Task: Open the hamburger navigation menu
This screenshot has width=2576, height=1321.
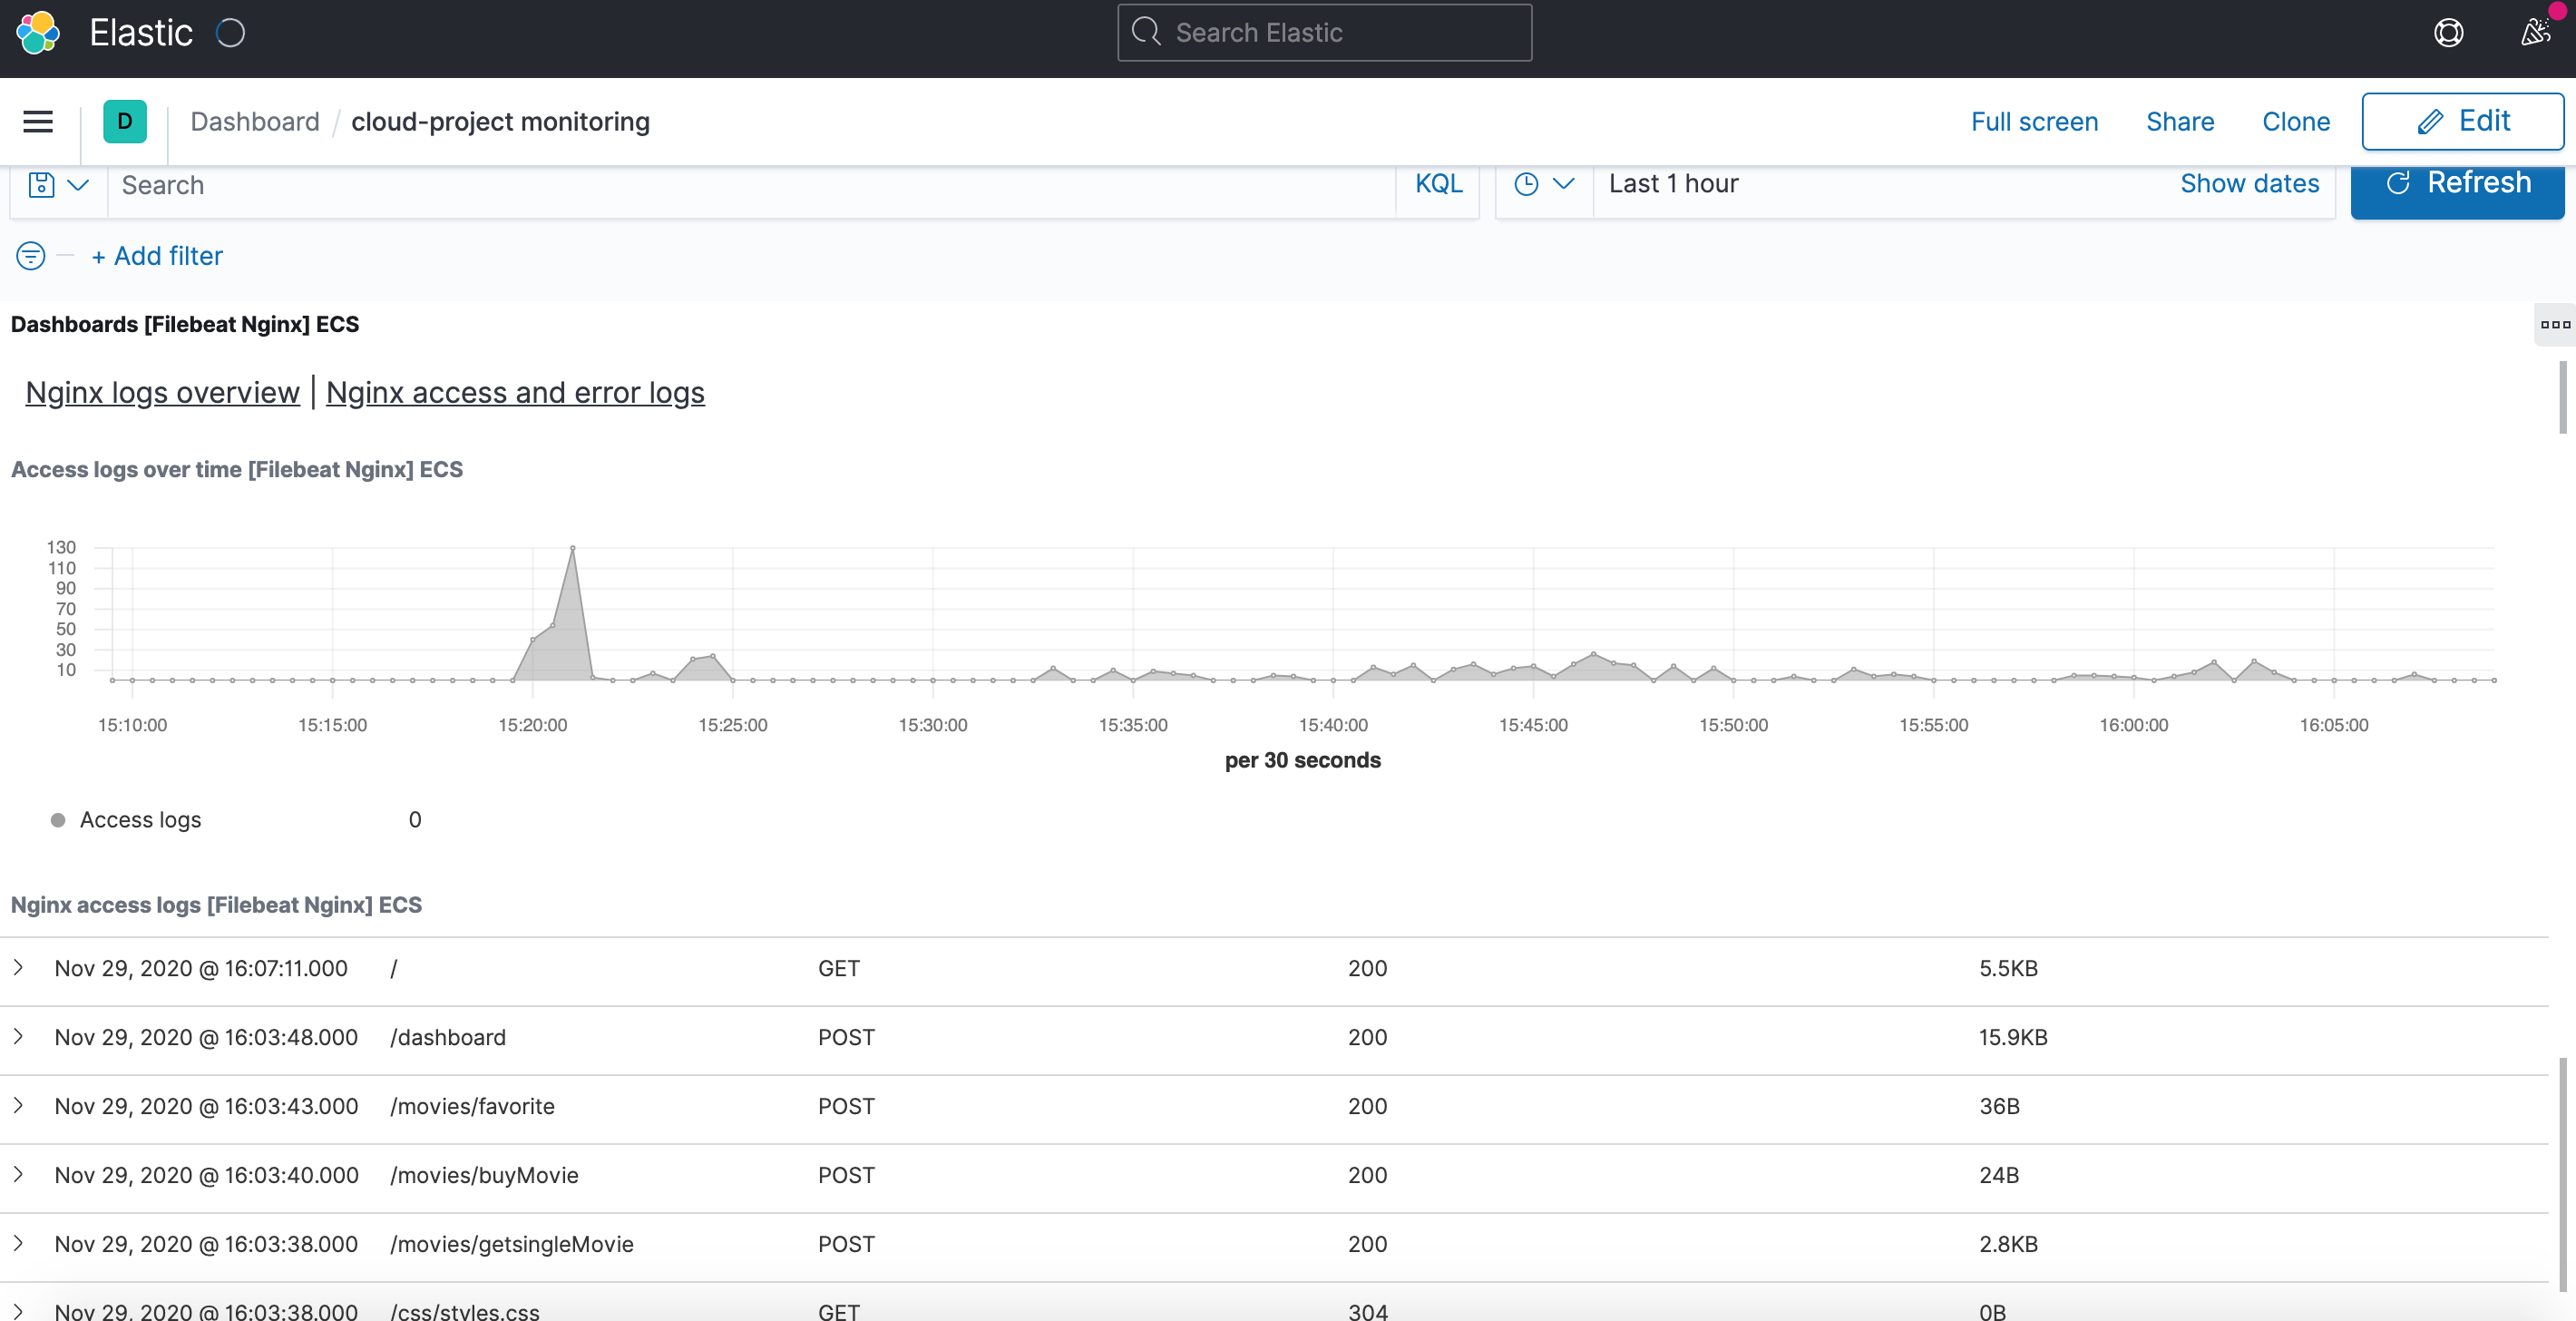Action: tap(38, 122)
